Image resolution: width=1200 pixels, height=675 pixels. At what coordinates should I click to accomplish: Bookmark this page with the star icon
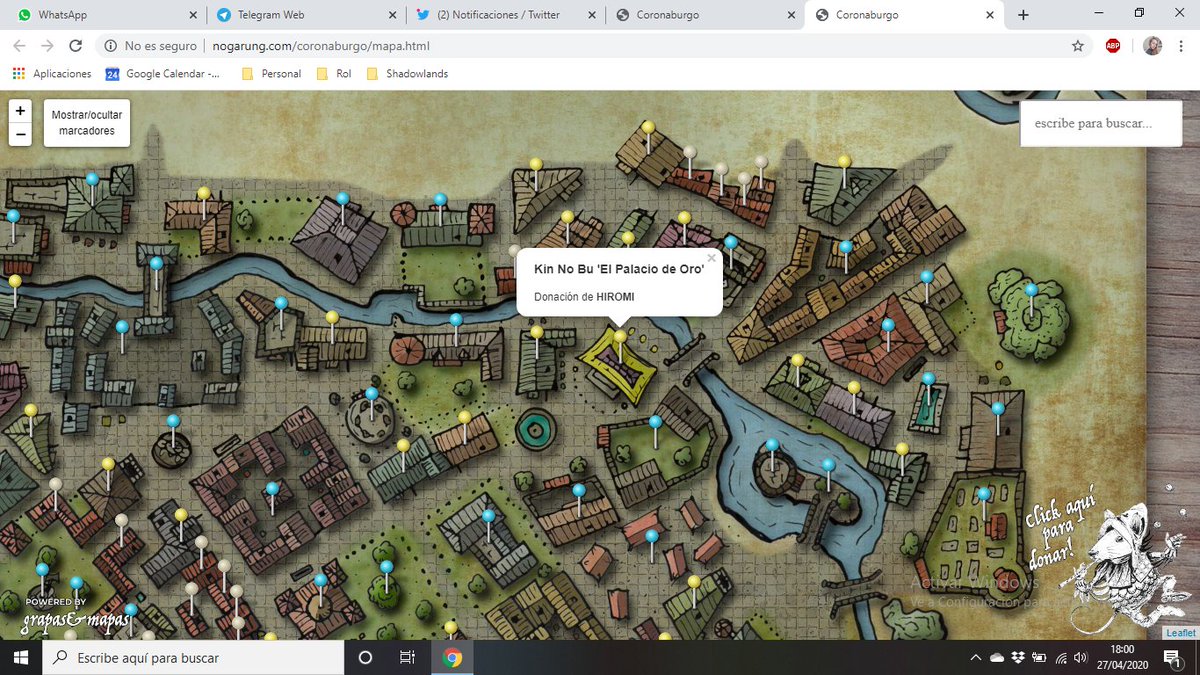click(x=1077, y=46)
